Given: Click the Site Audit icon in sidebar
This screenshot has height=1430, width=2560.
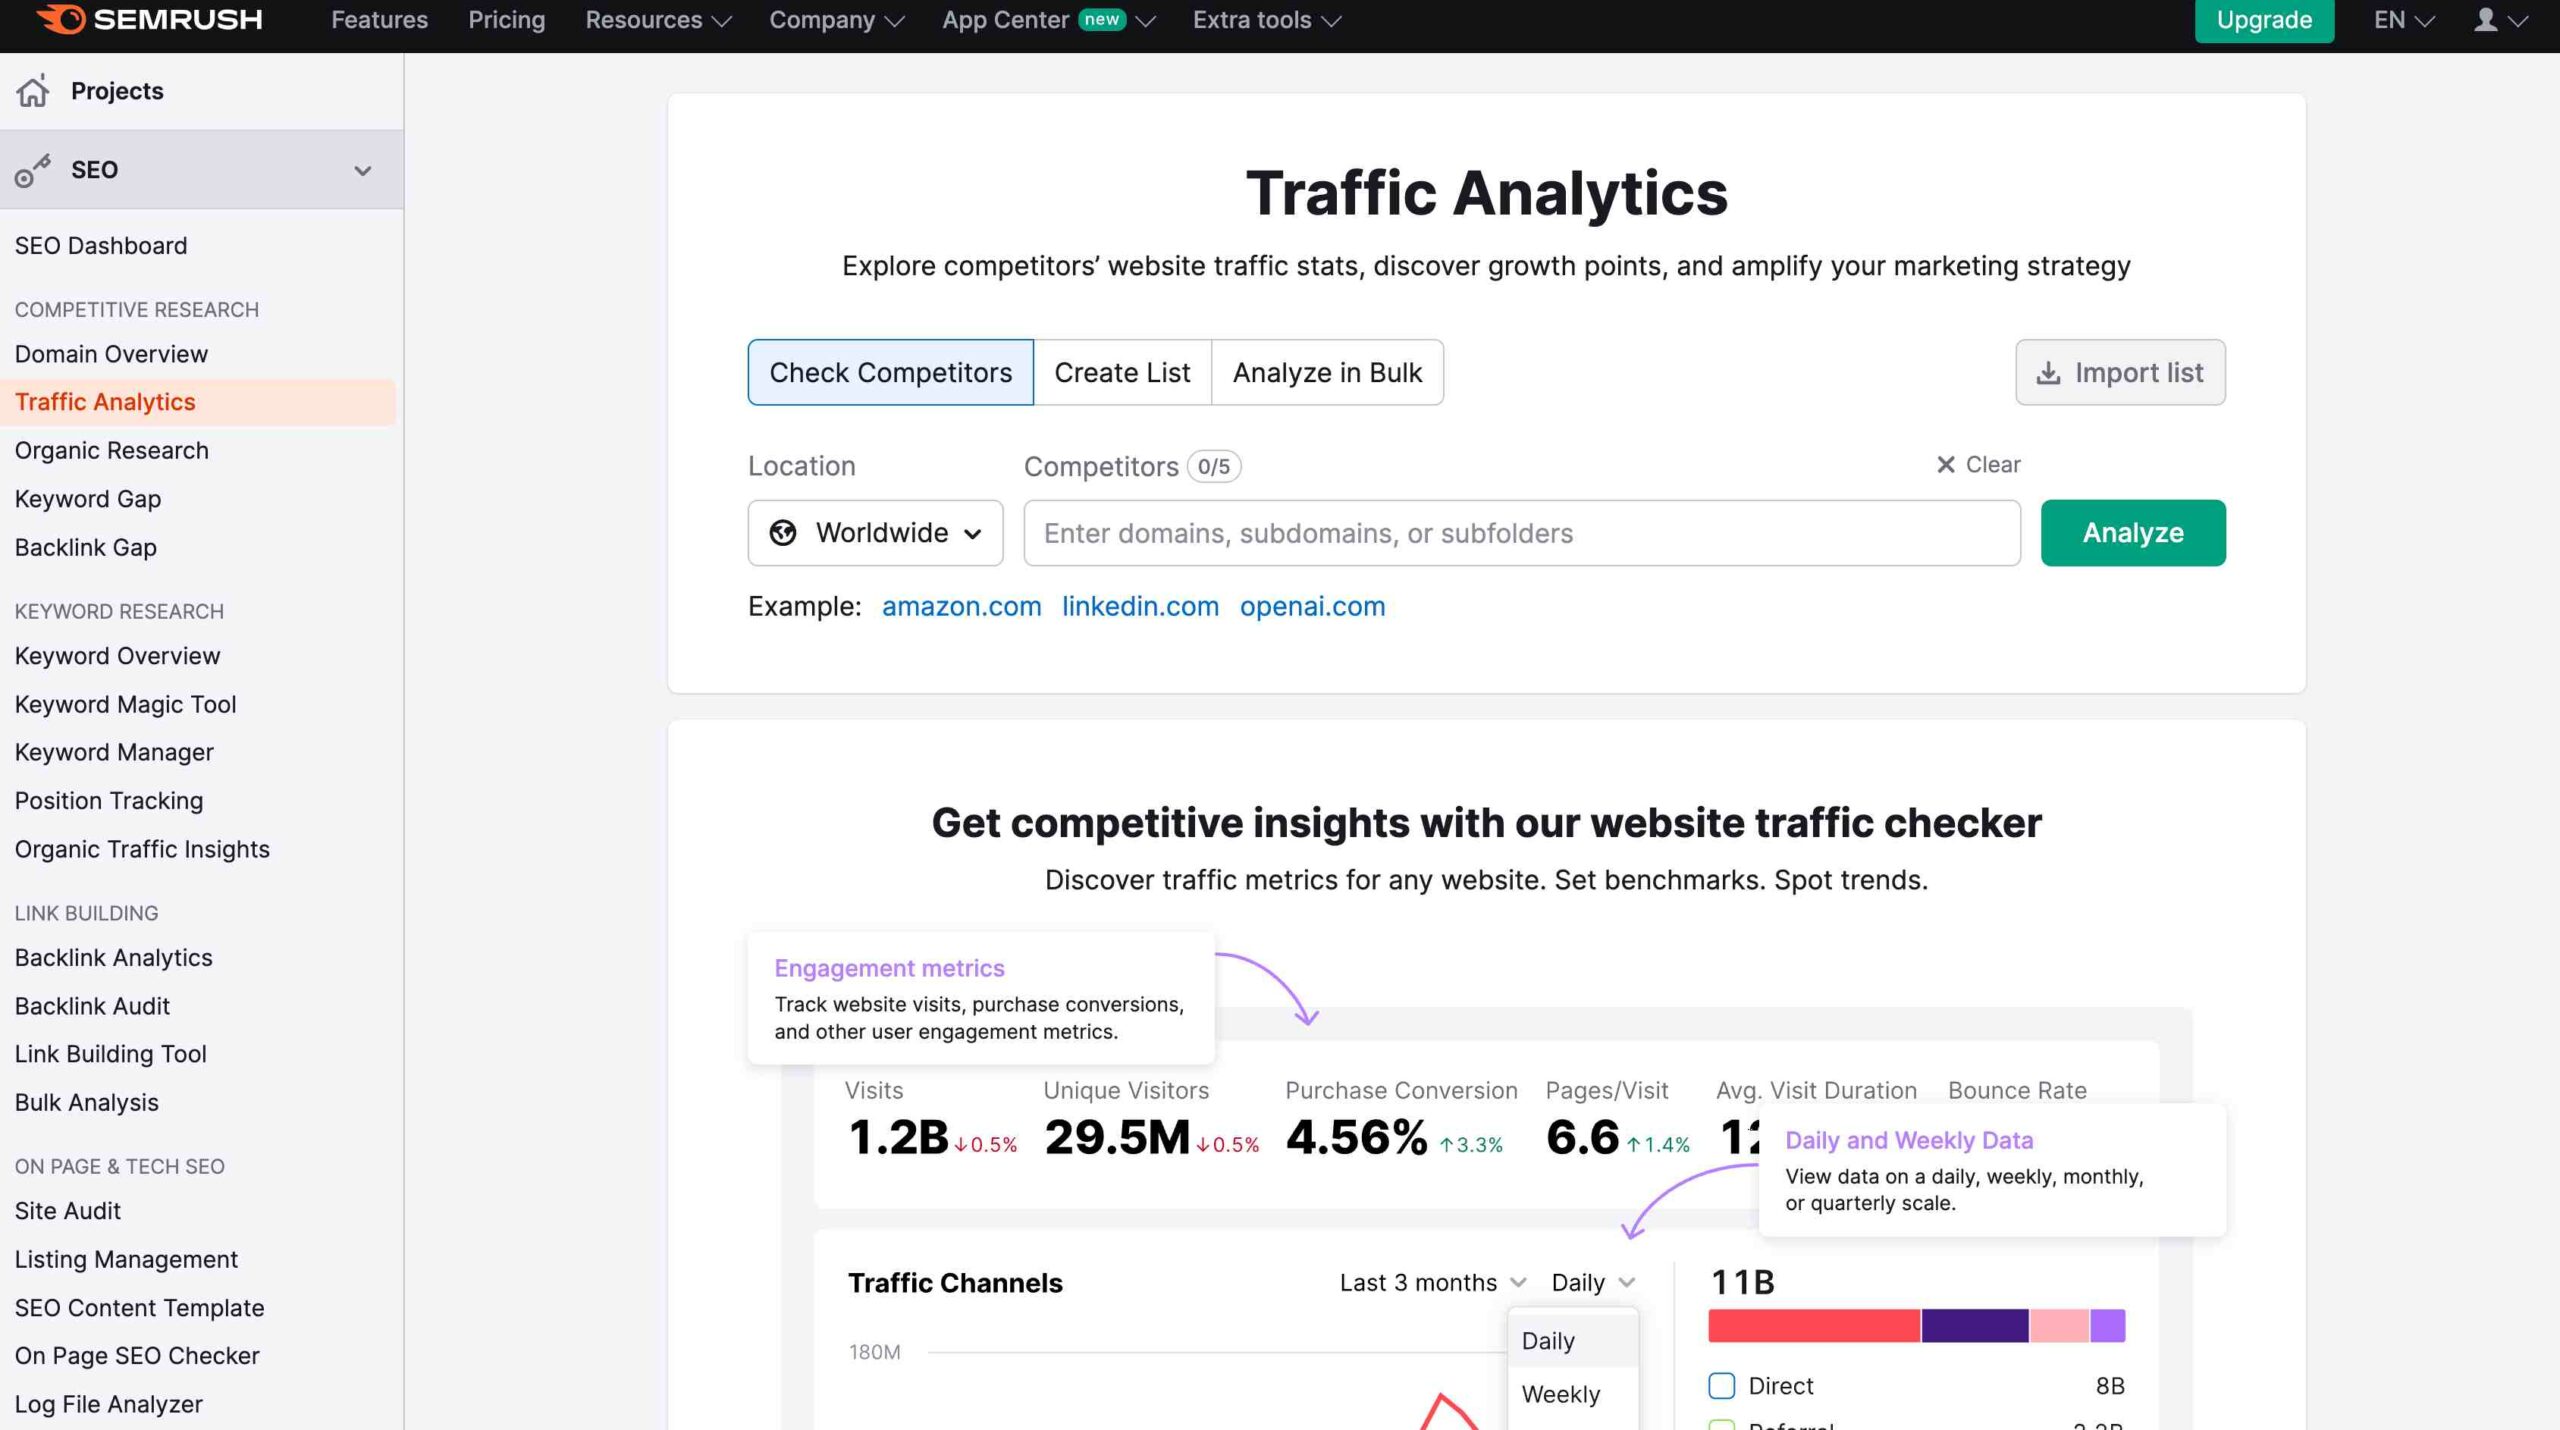Looking at the screenshot, I should click(67, 1210).
